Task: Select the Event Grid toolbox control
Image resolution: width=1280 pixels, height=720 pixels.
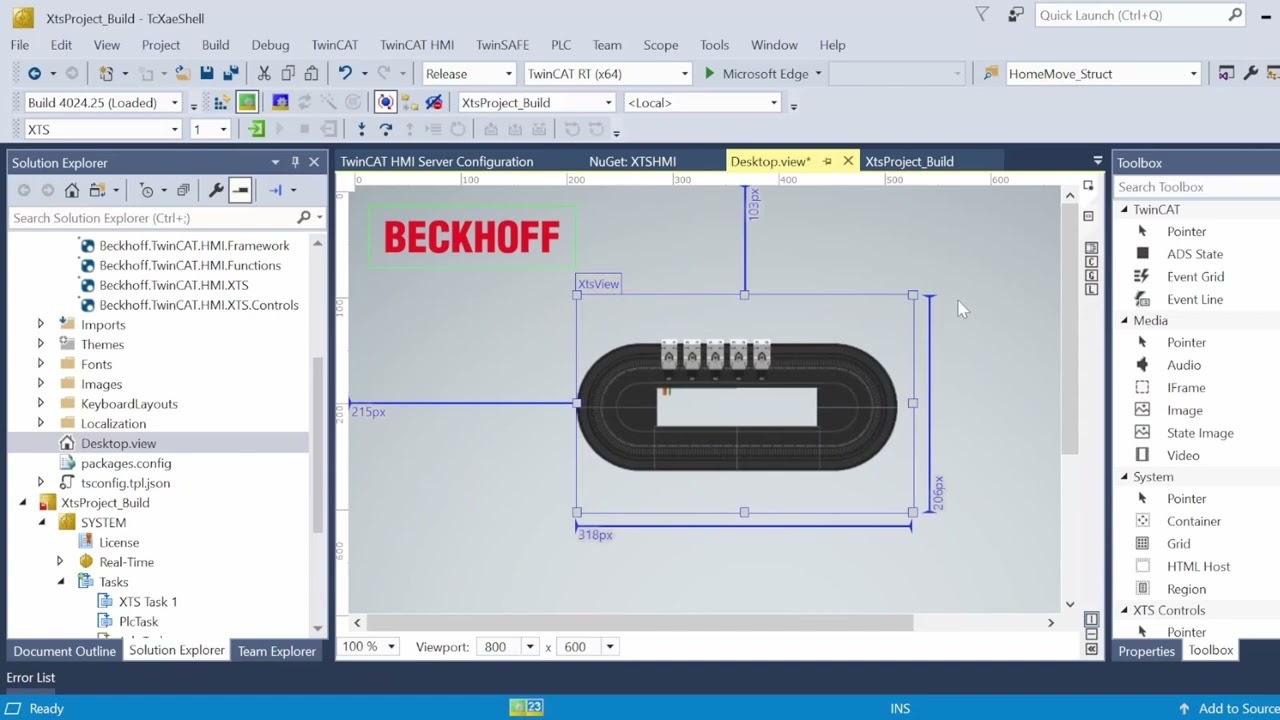Action: [x=1195, y=277]
